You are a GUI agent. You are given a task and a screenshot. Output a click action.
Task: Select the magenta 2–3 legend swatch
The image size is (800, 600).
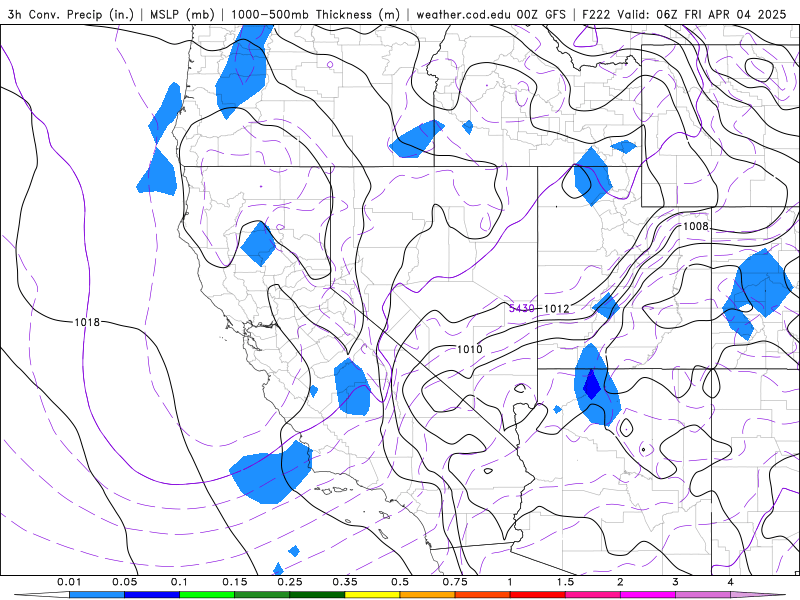(648, 595)
